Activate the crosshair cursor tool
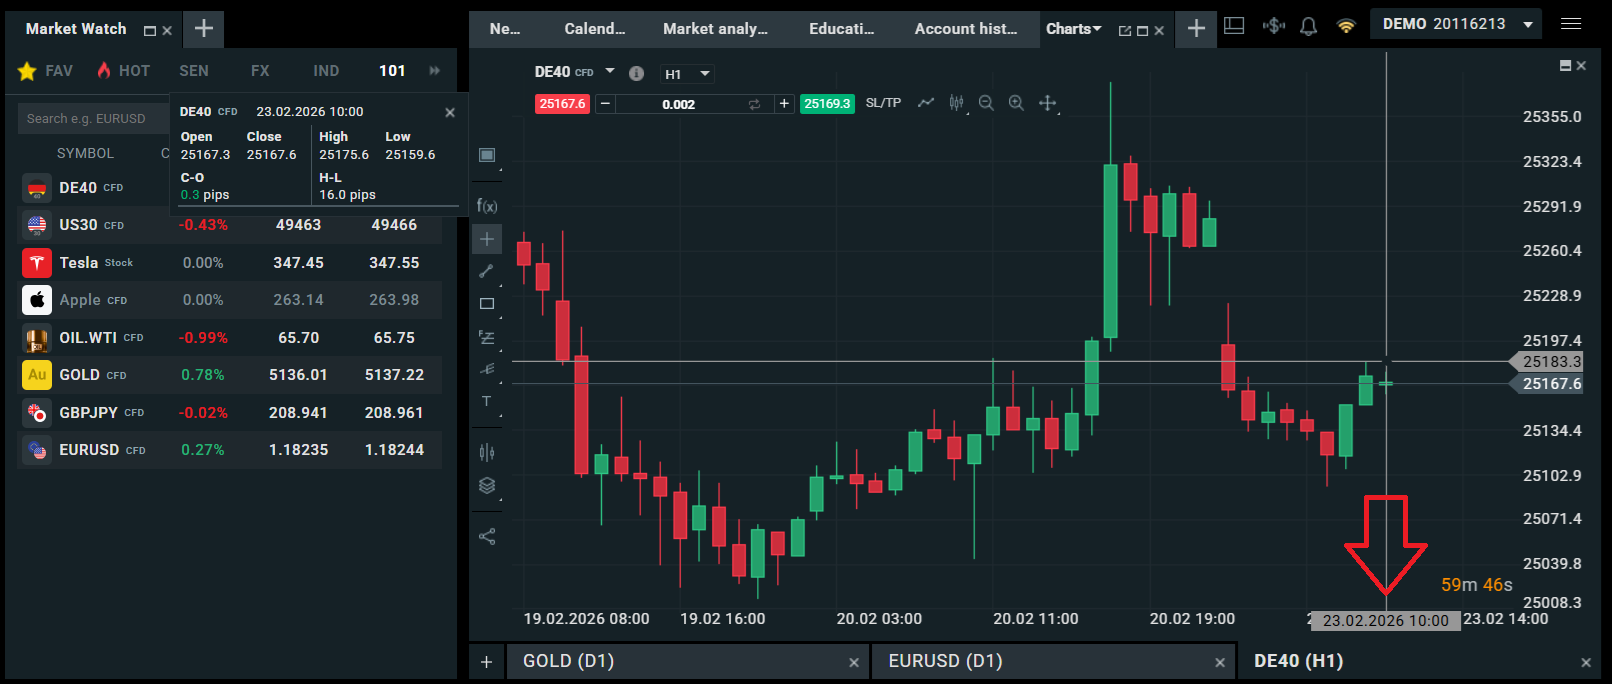Image resolution: width=1612 pixels, height=684 pixels. 487,239
